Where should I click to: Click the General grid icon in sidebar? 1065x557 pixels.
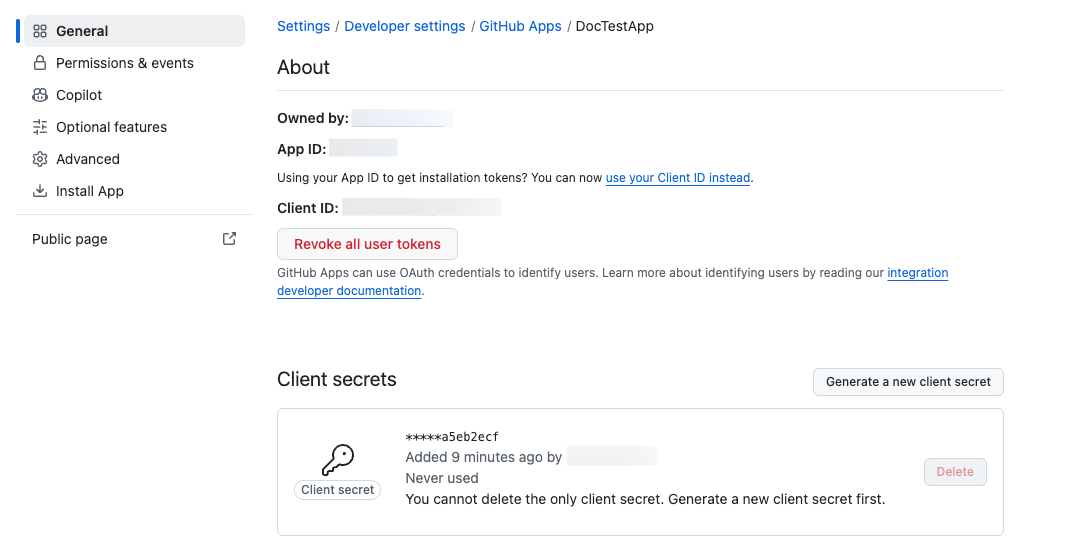pyautogui.click(x=40, y=31)
